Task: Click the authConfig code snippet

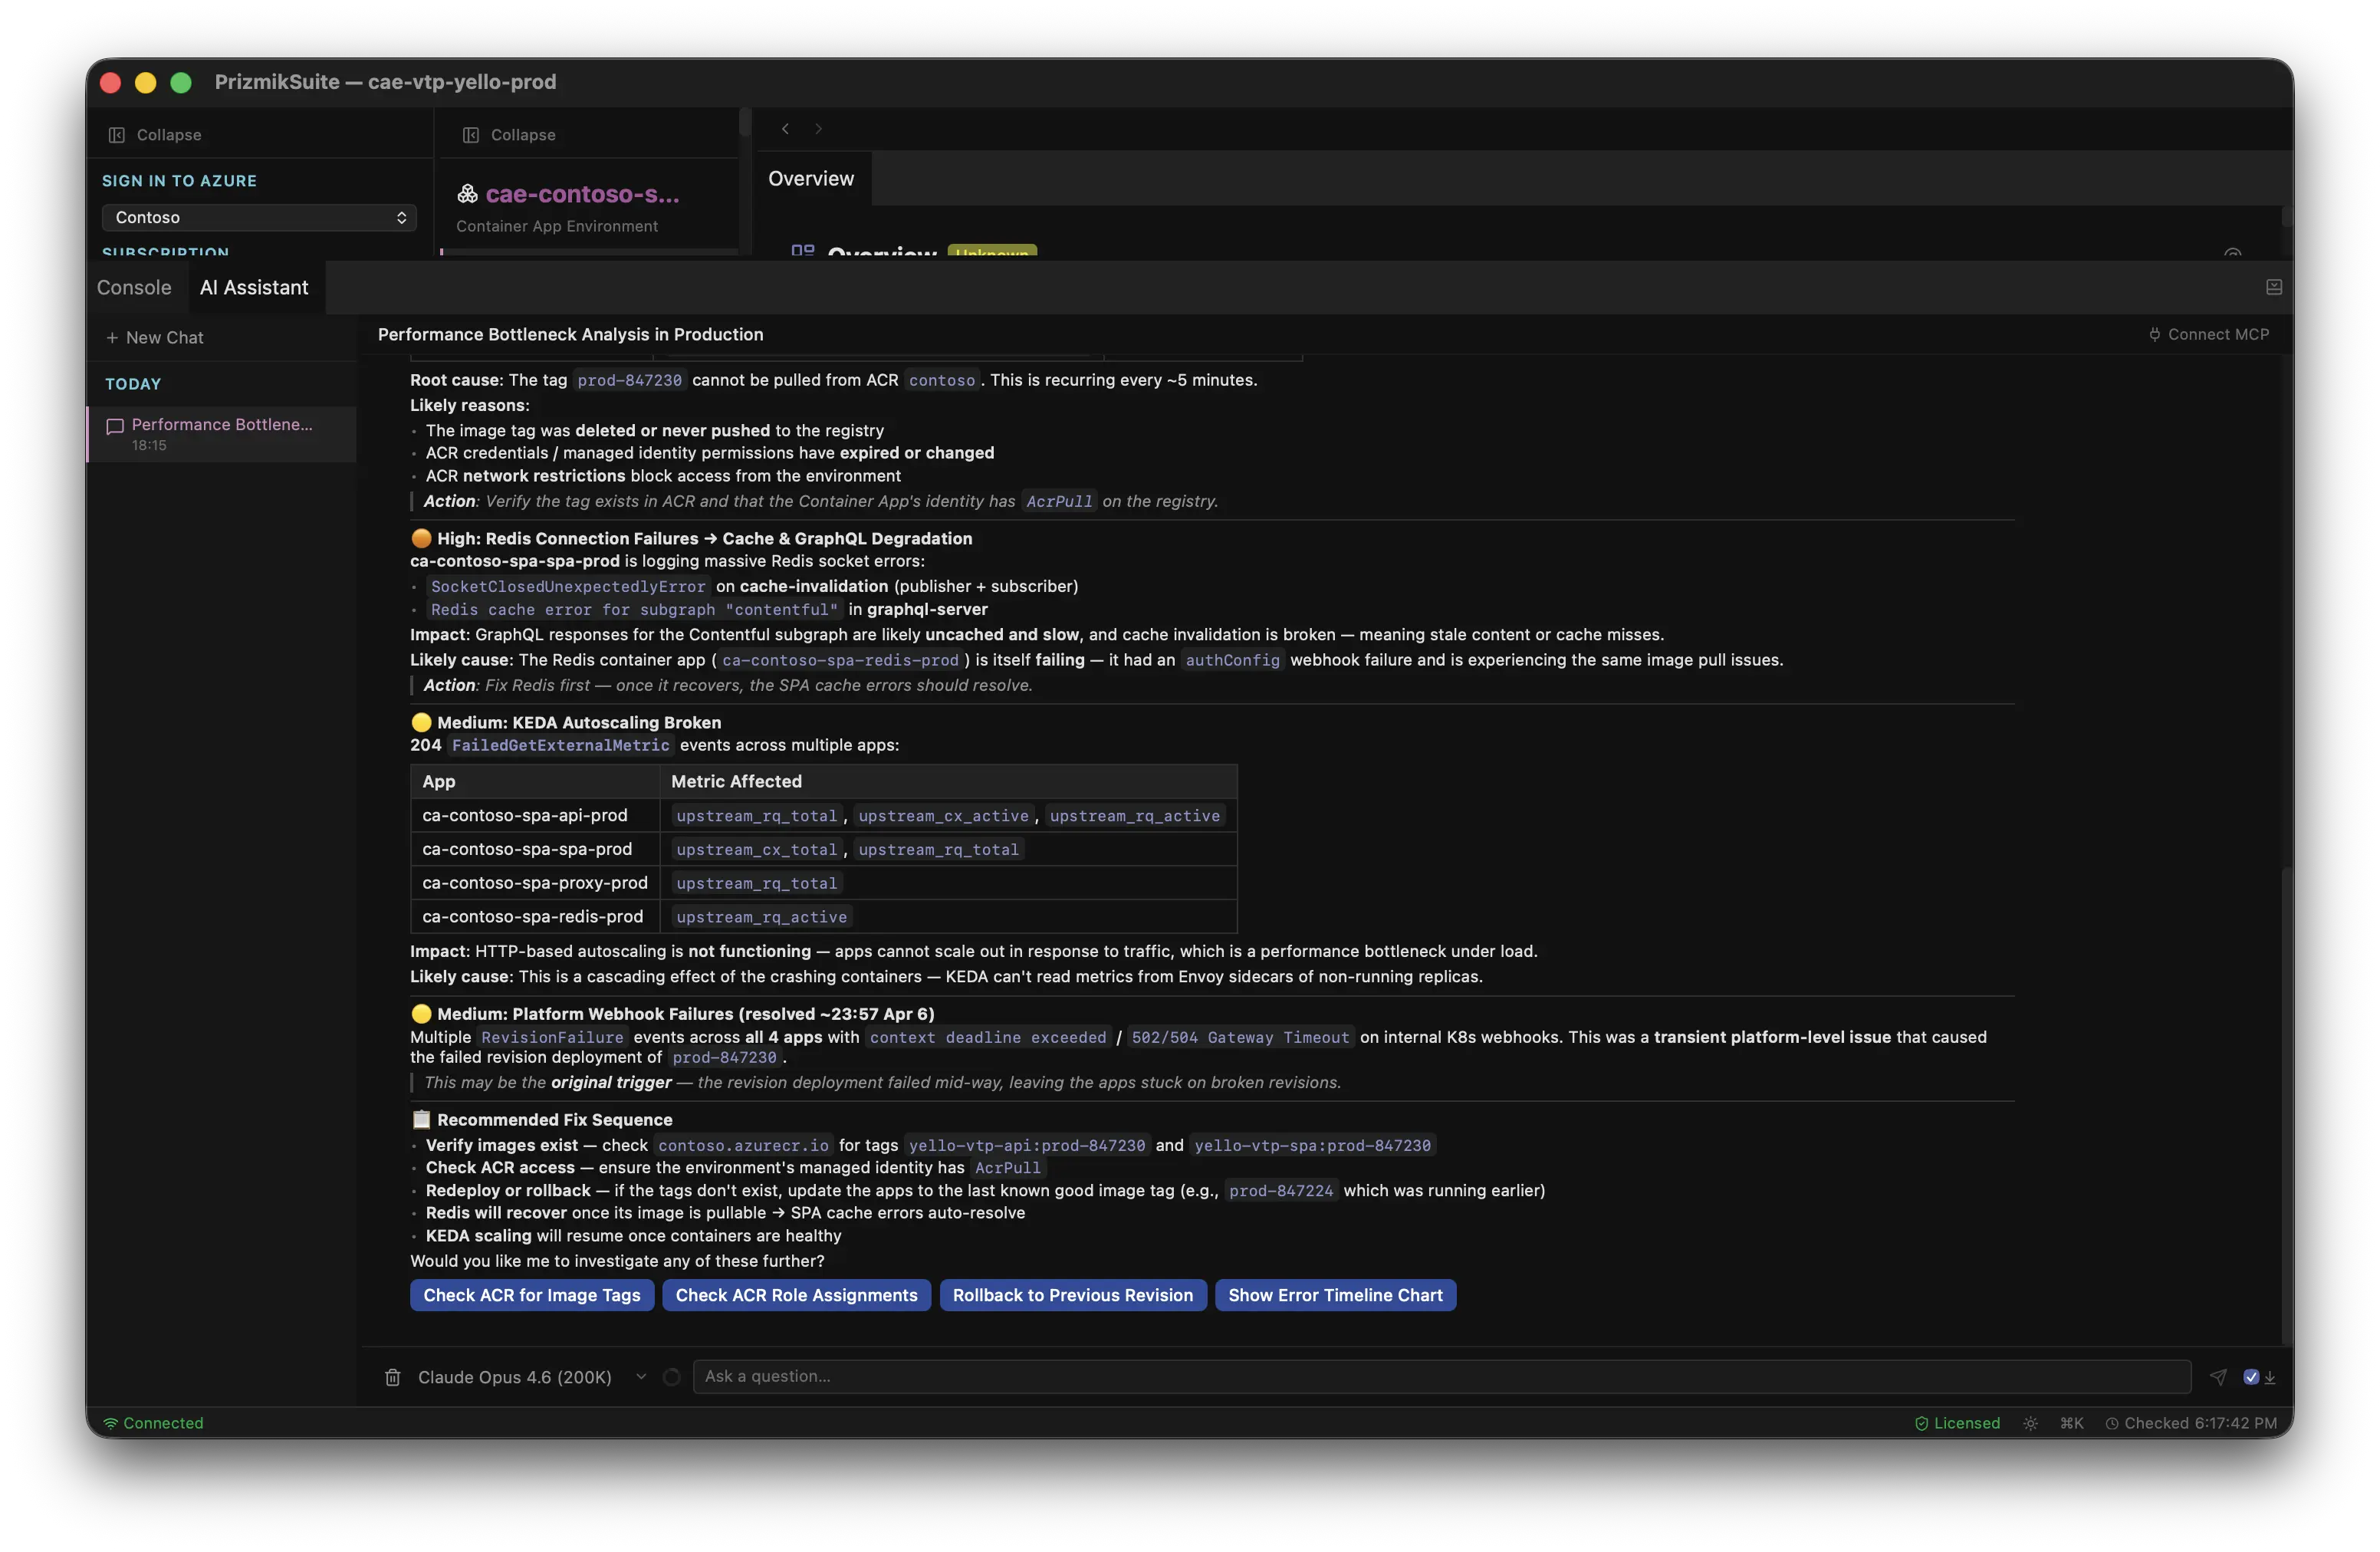Action: (1232, 661)
